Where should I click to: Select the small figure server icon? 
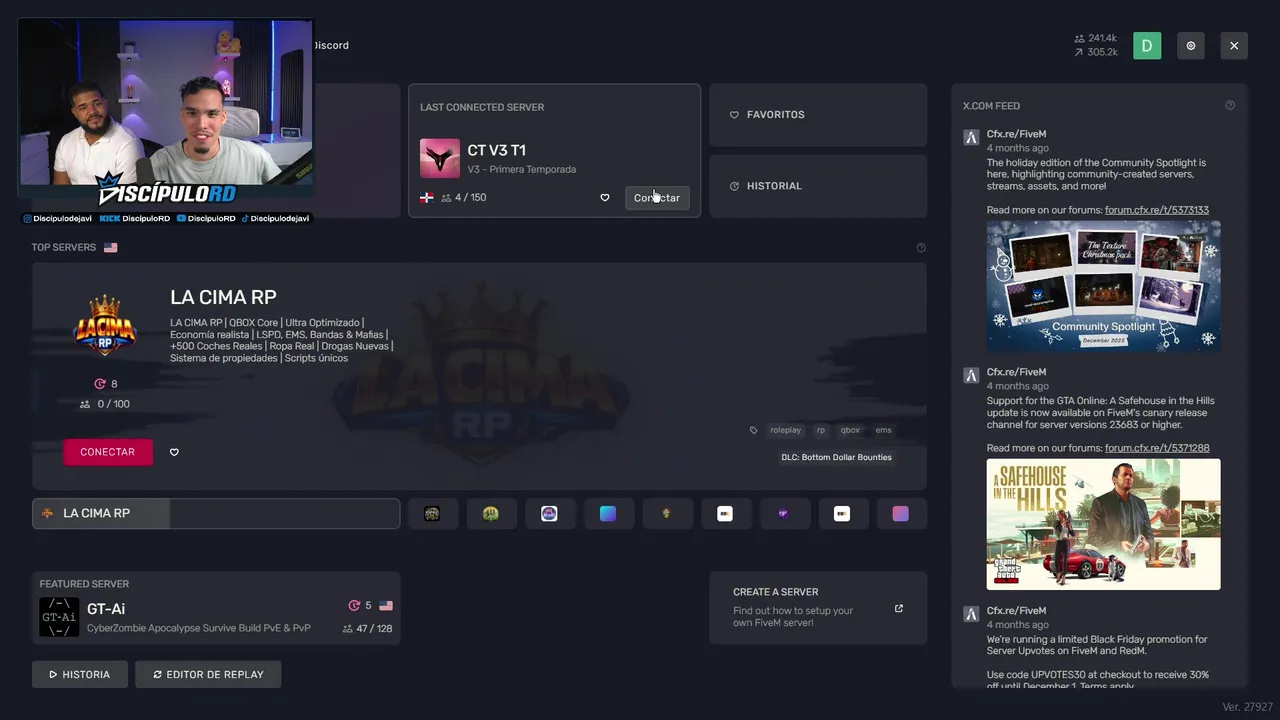666,514
